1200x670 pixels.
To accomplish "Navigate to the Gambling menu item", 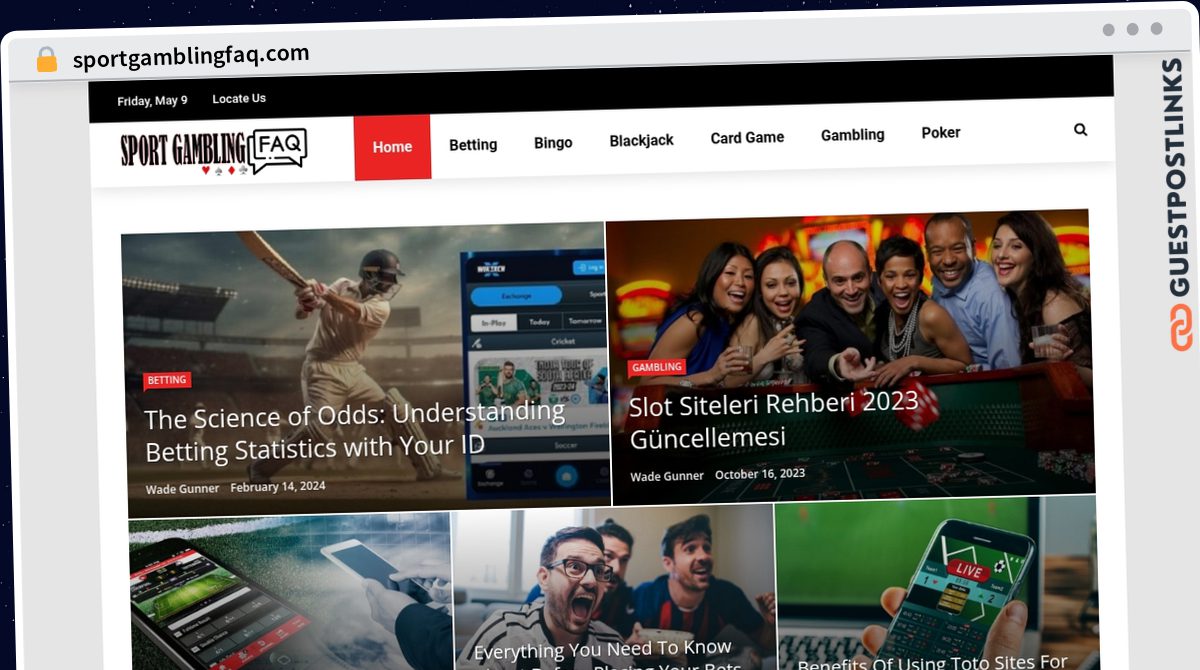I will (x=853, y=135).
